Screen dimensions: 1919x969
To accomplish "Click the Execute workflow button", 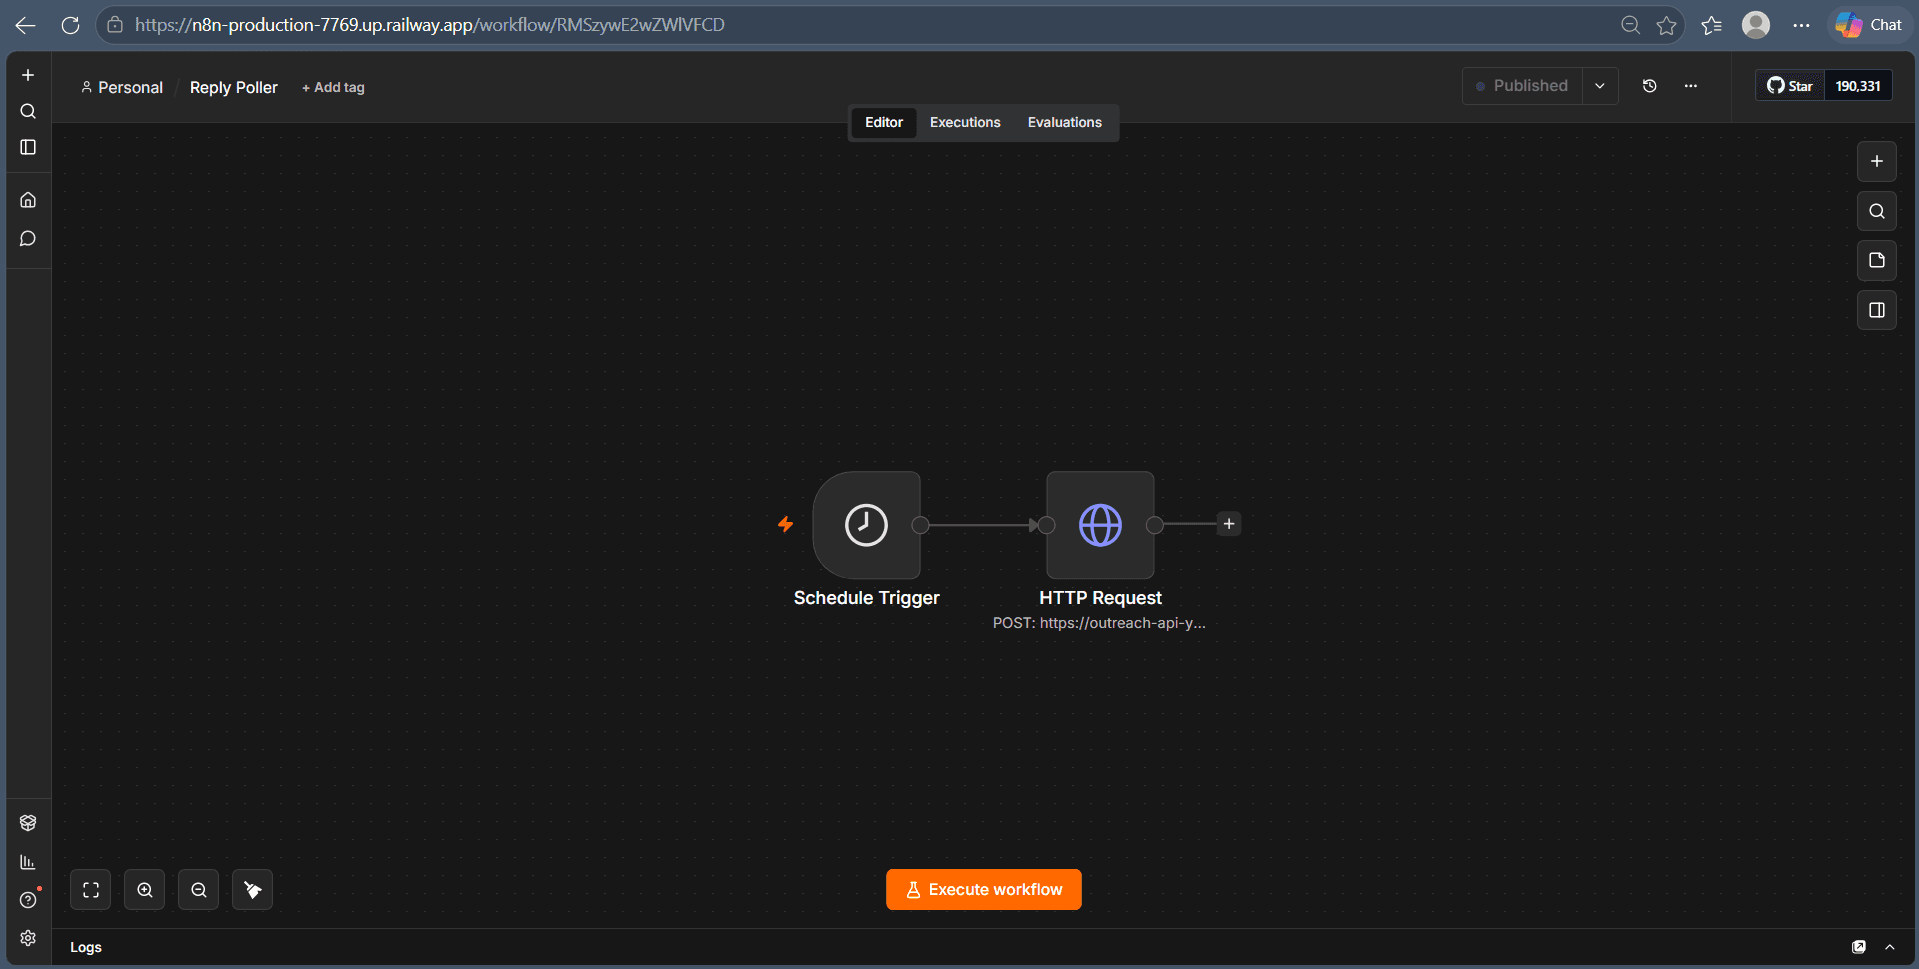I will (x=984, y=890).
